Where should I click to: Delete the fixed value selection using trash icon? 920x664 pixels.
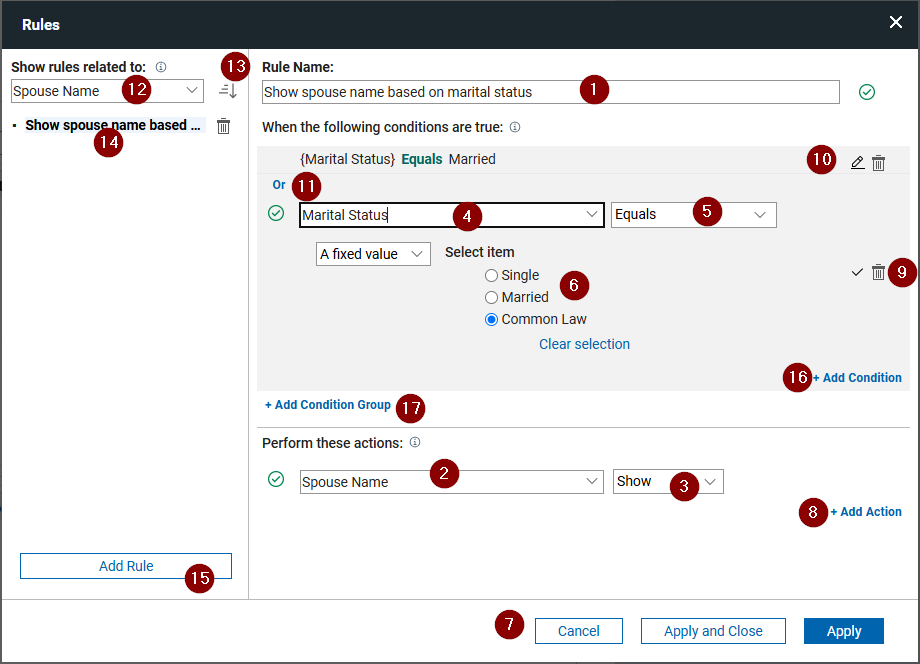(x=879, y=271)
